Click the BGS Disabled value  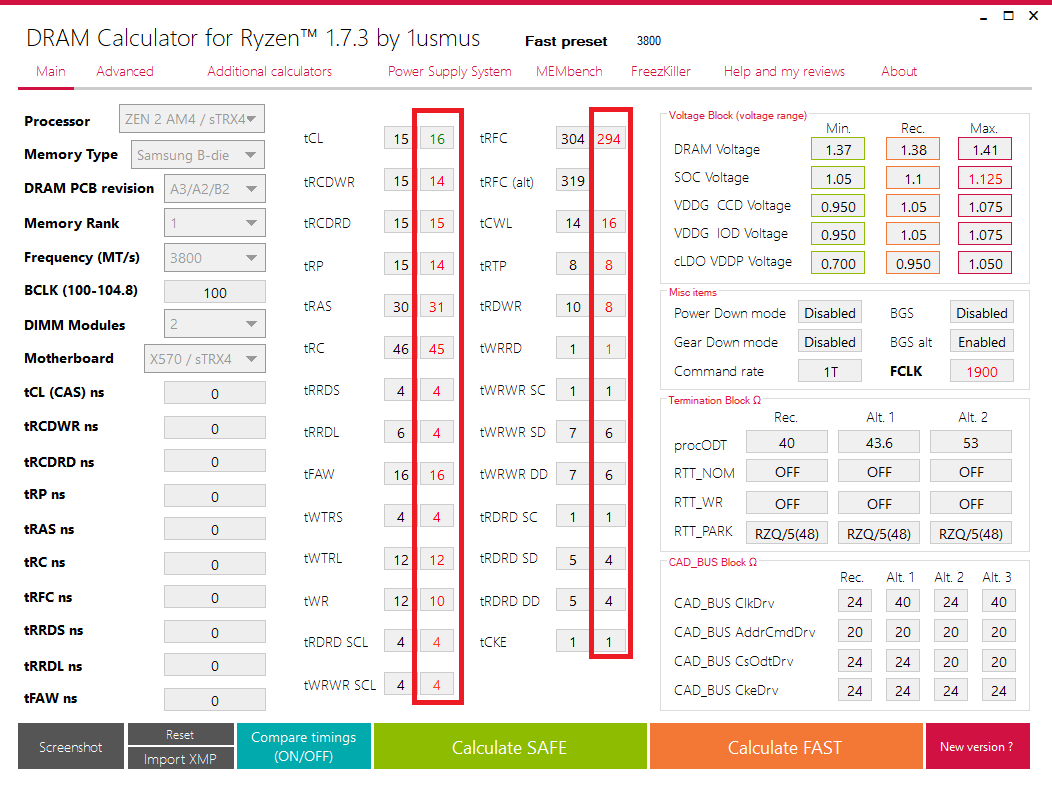click(x=982, y=313)
